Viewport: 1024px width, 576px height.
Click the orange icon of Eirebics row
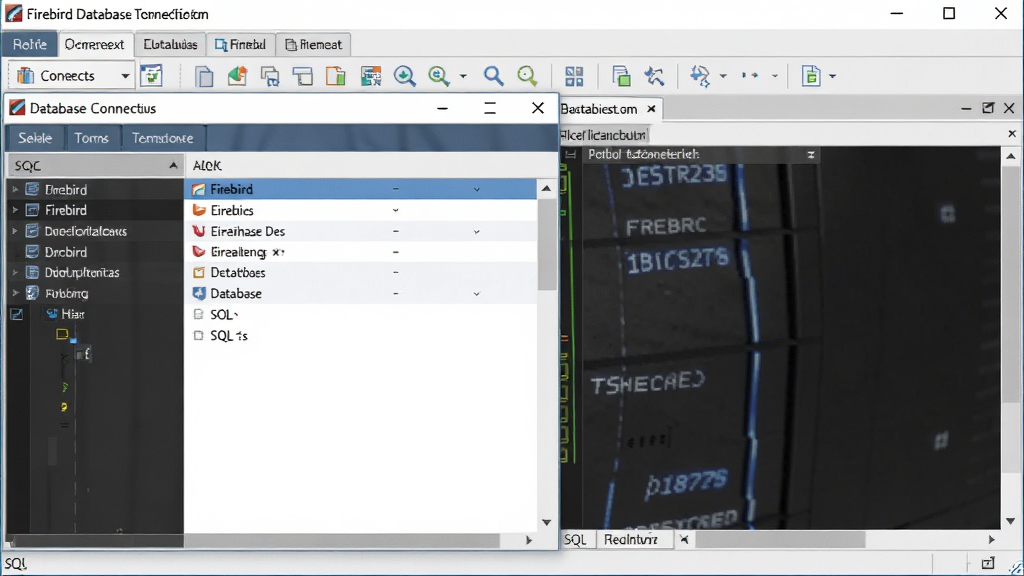point(199,210)
